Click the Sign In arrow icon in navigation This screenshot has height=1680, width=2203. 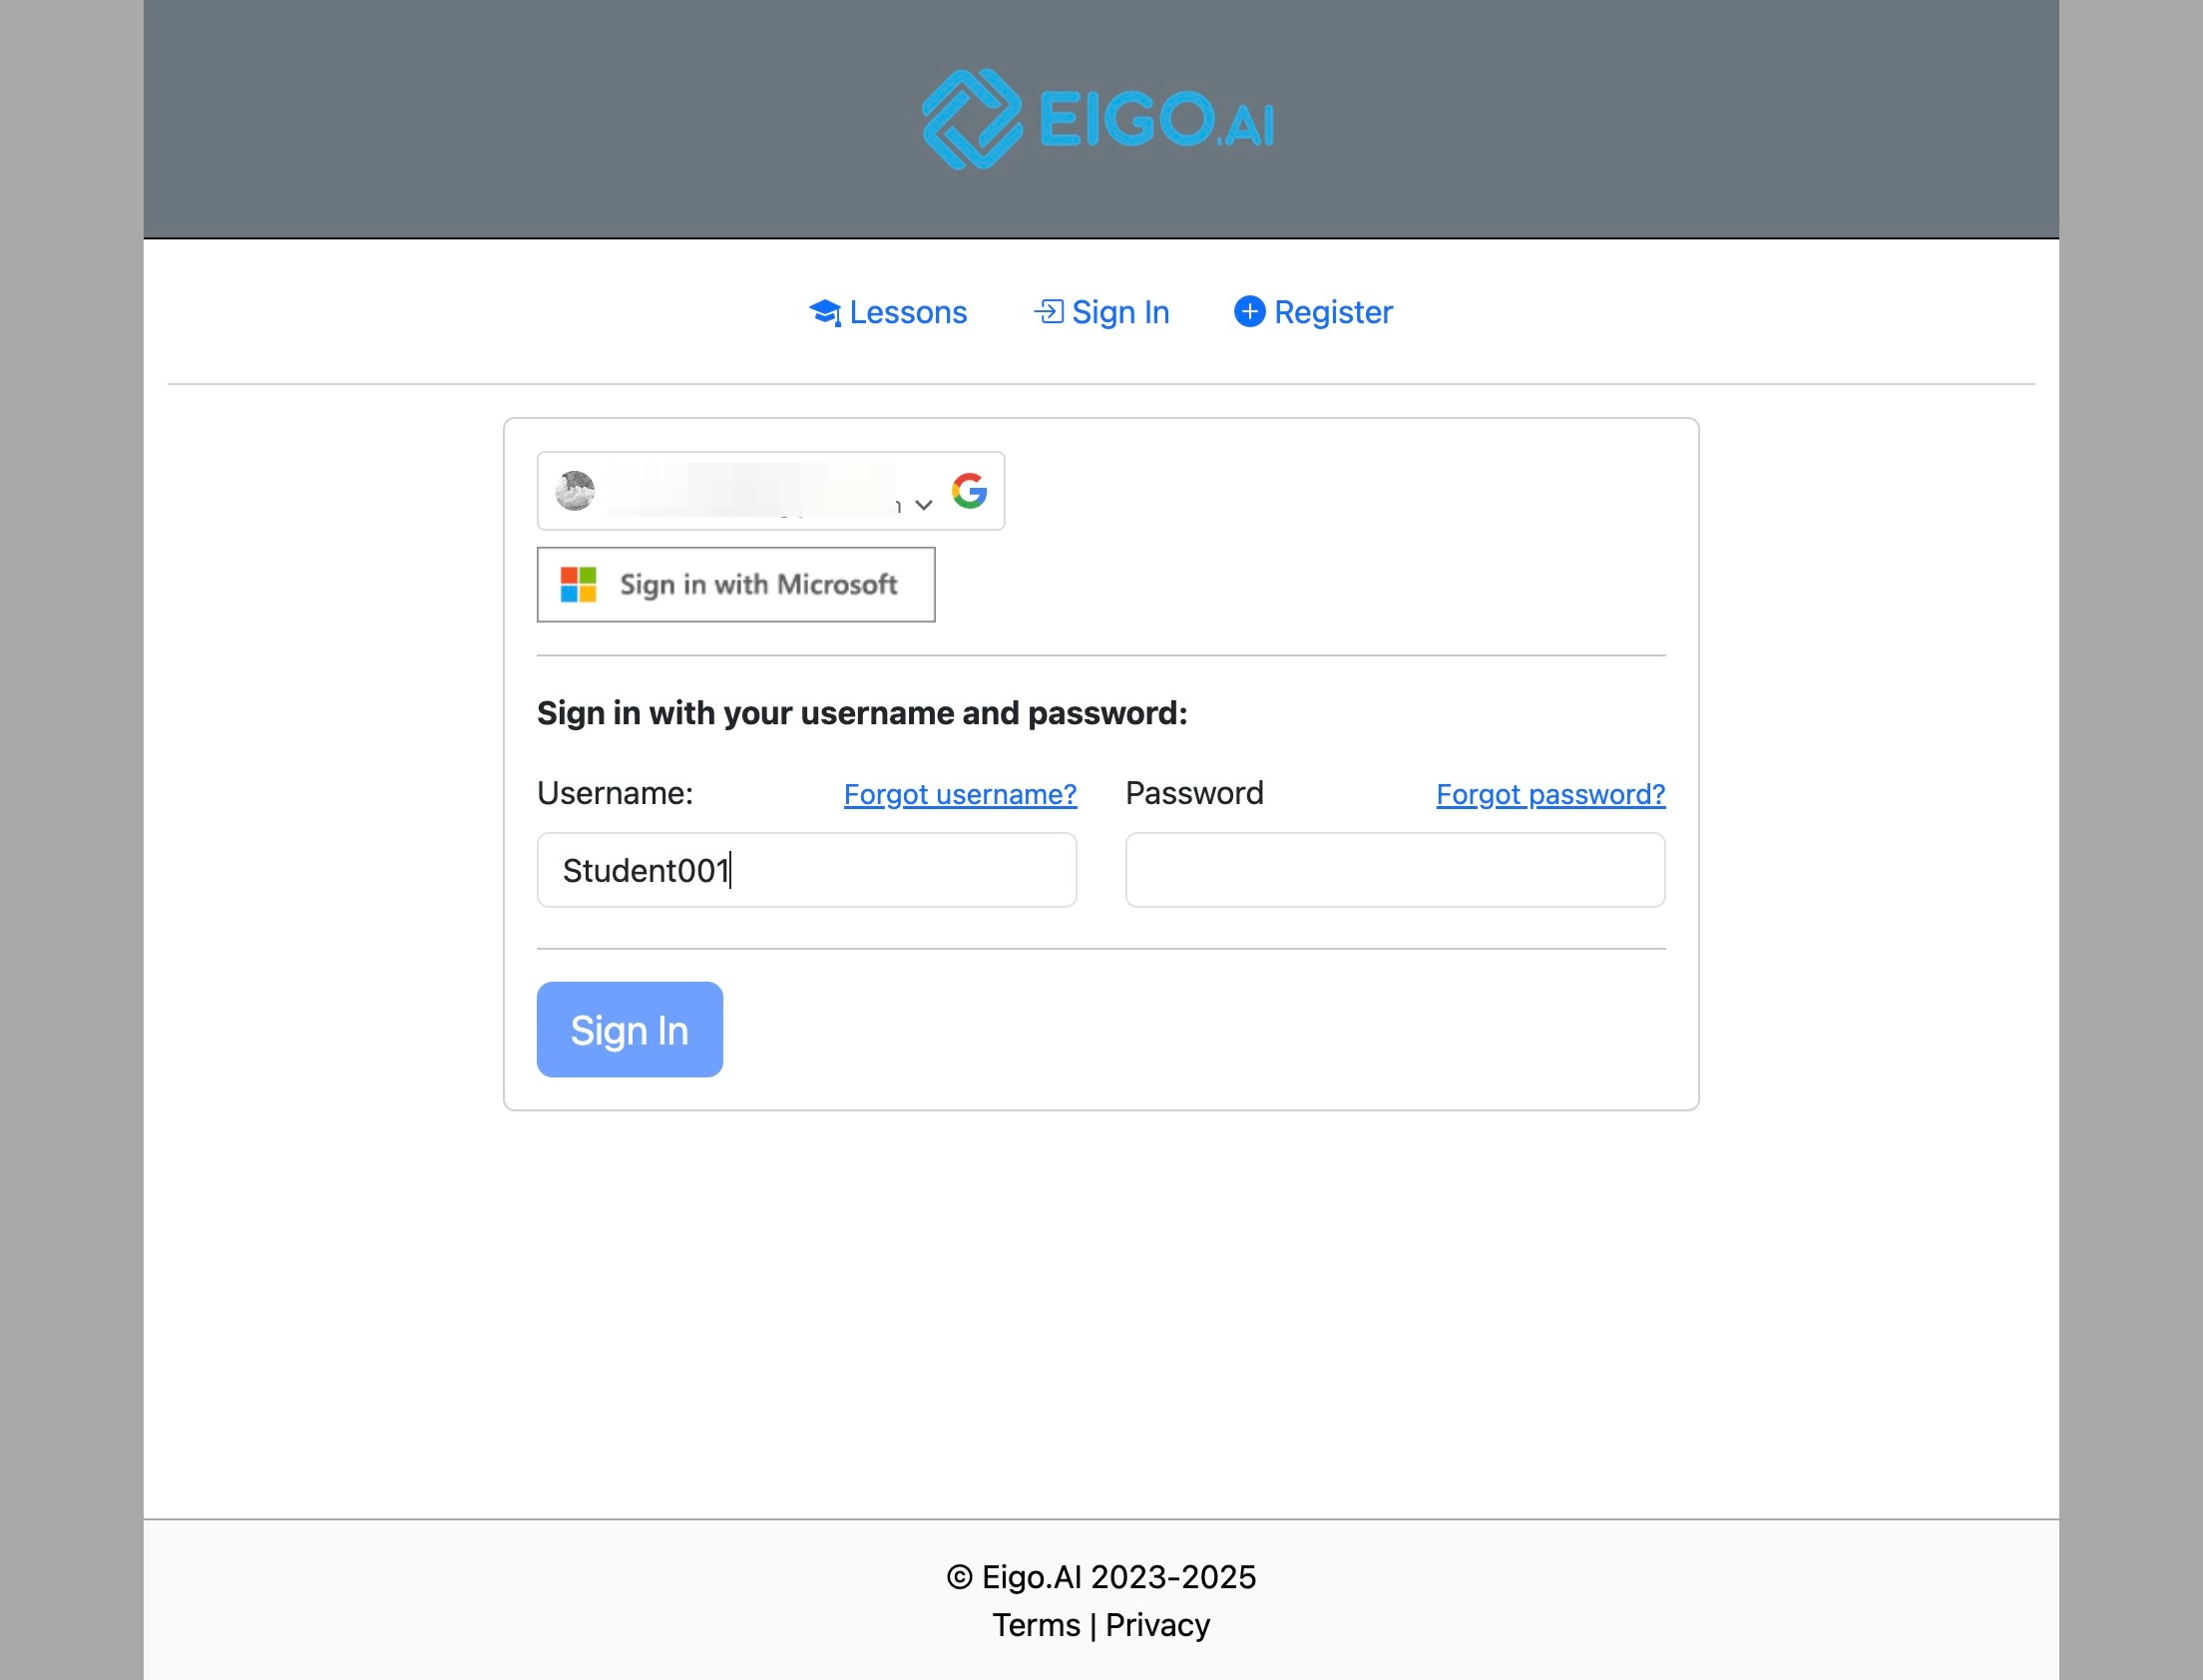click(1048, 312)
